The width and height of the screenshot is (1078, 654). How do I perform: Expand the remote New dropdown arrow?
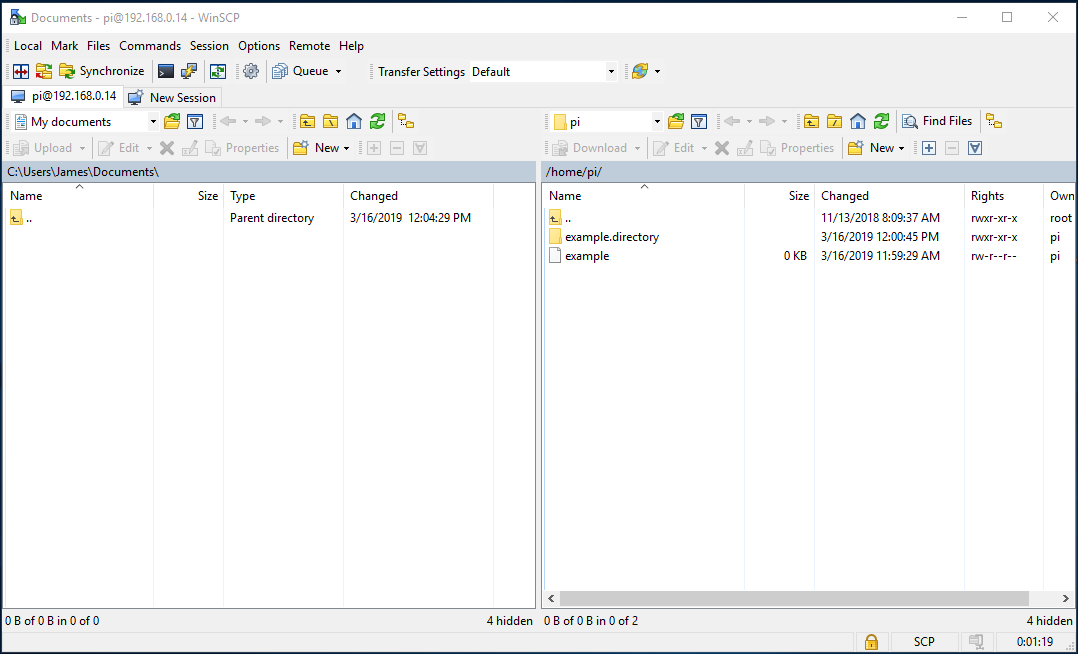[901, 149]
